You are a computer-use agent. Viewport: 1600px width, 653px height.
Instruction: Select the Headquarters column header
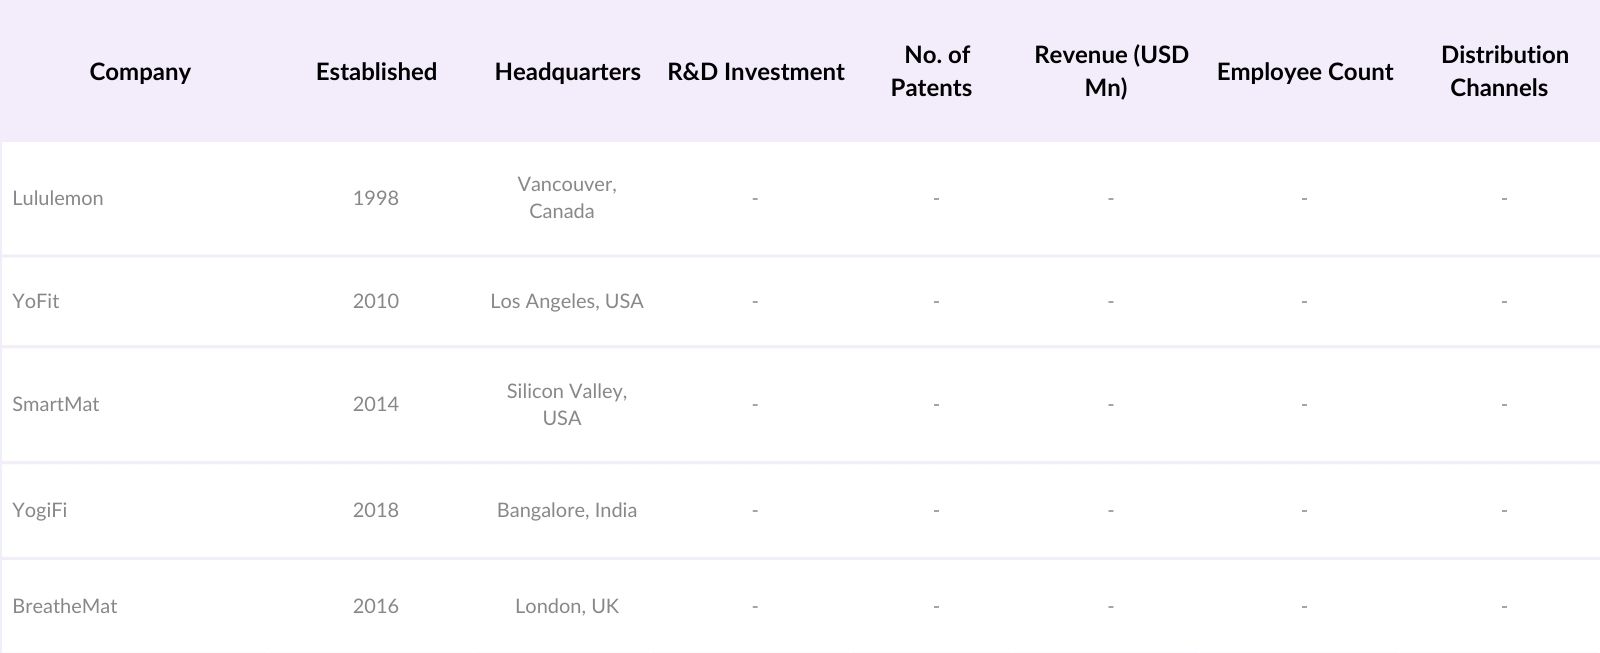click(x=567, y=72)
